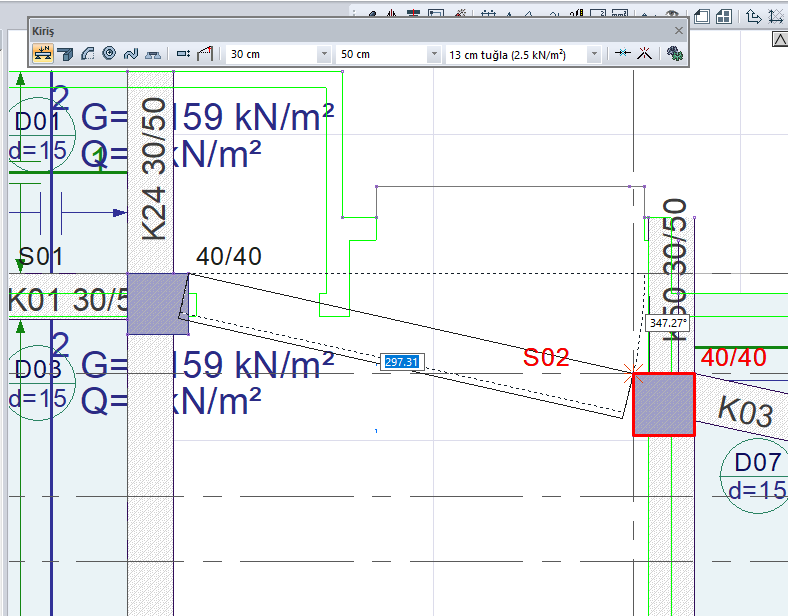This screenshot has height=616, width=788.
Task: Click the 3D beam shape icon
Action: pyautogui.click(x=66, y=54)
